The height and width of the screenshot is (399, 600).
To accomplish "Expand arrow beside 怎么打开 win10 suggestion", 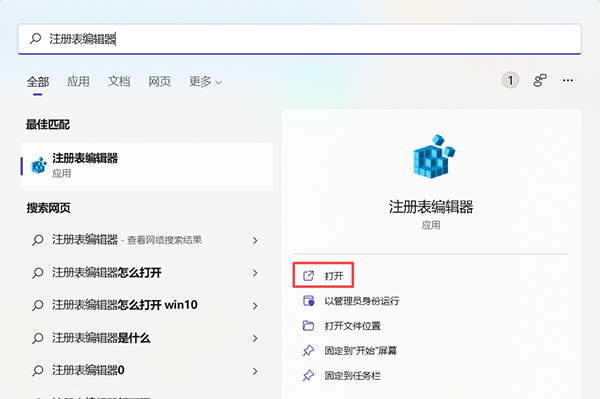I will click(255, 306).
